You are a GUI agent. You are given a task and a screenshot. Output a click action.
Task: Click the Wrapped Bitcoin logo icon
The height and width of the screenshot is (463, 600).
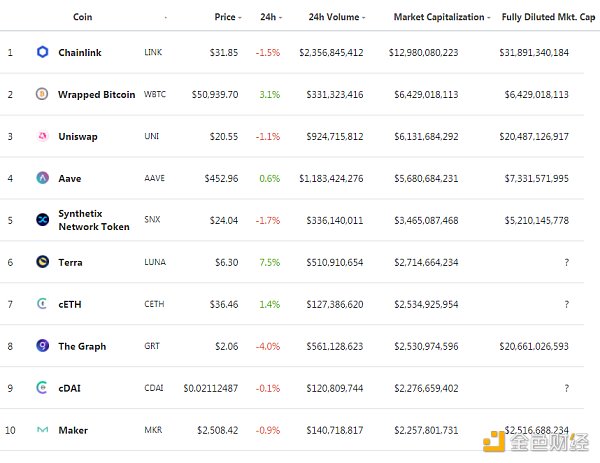tap(42, 94)
